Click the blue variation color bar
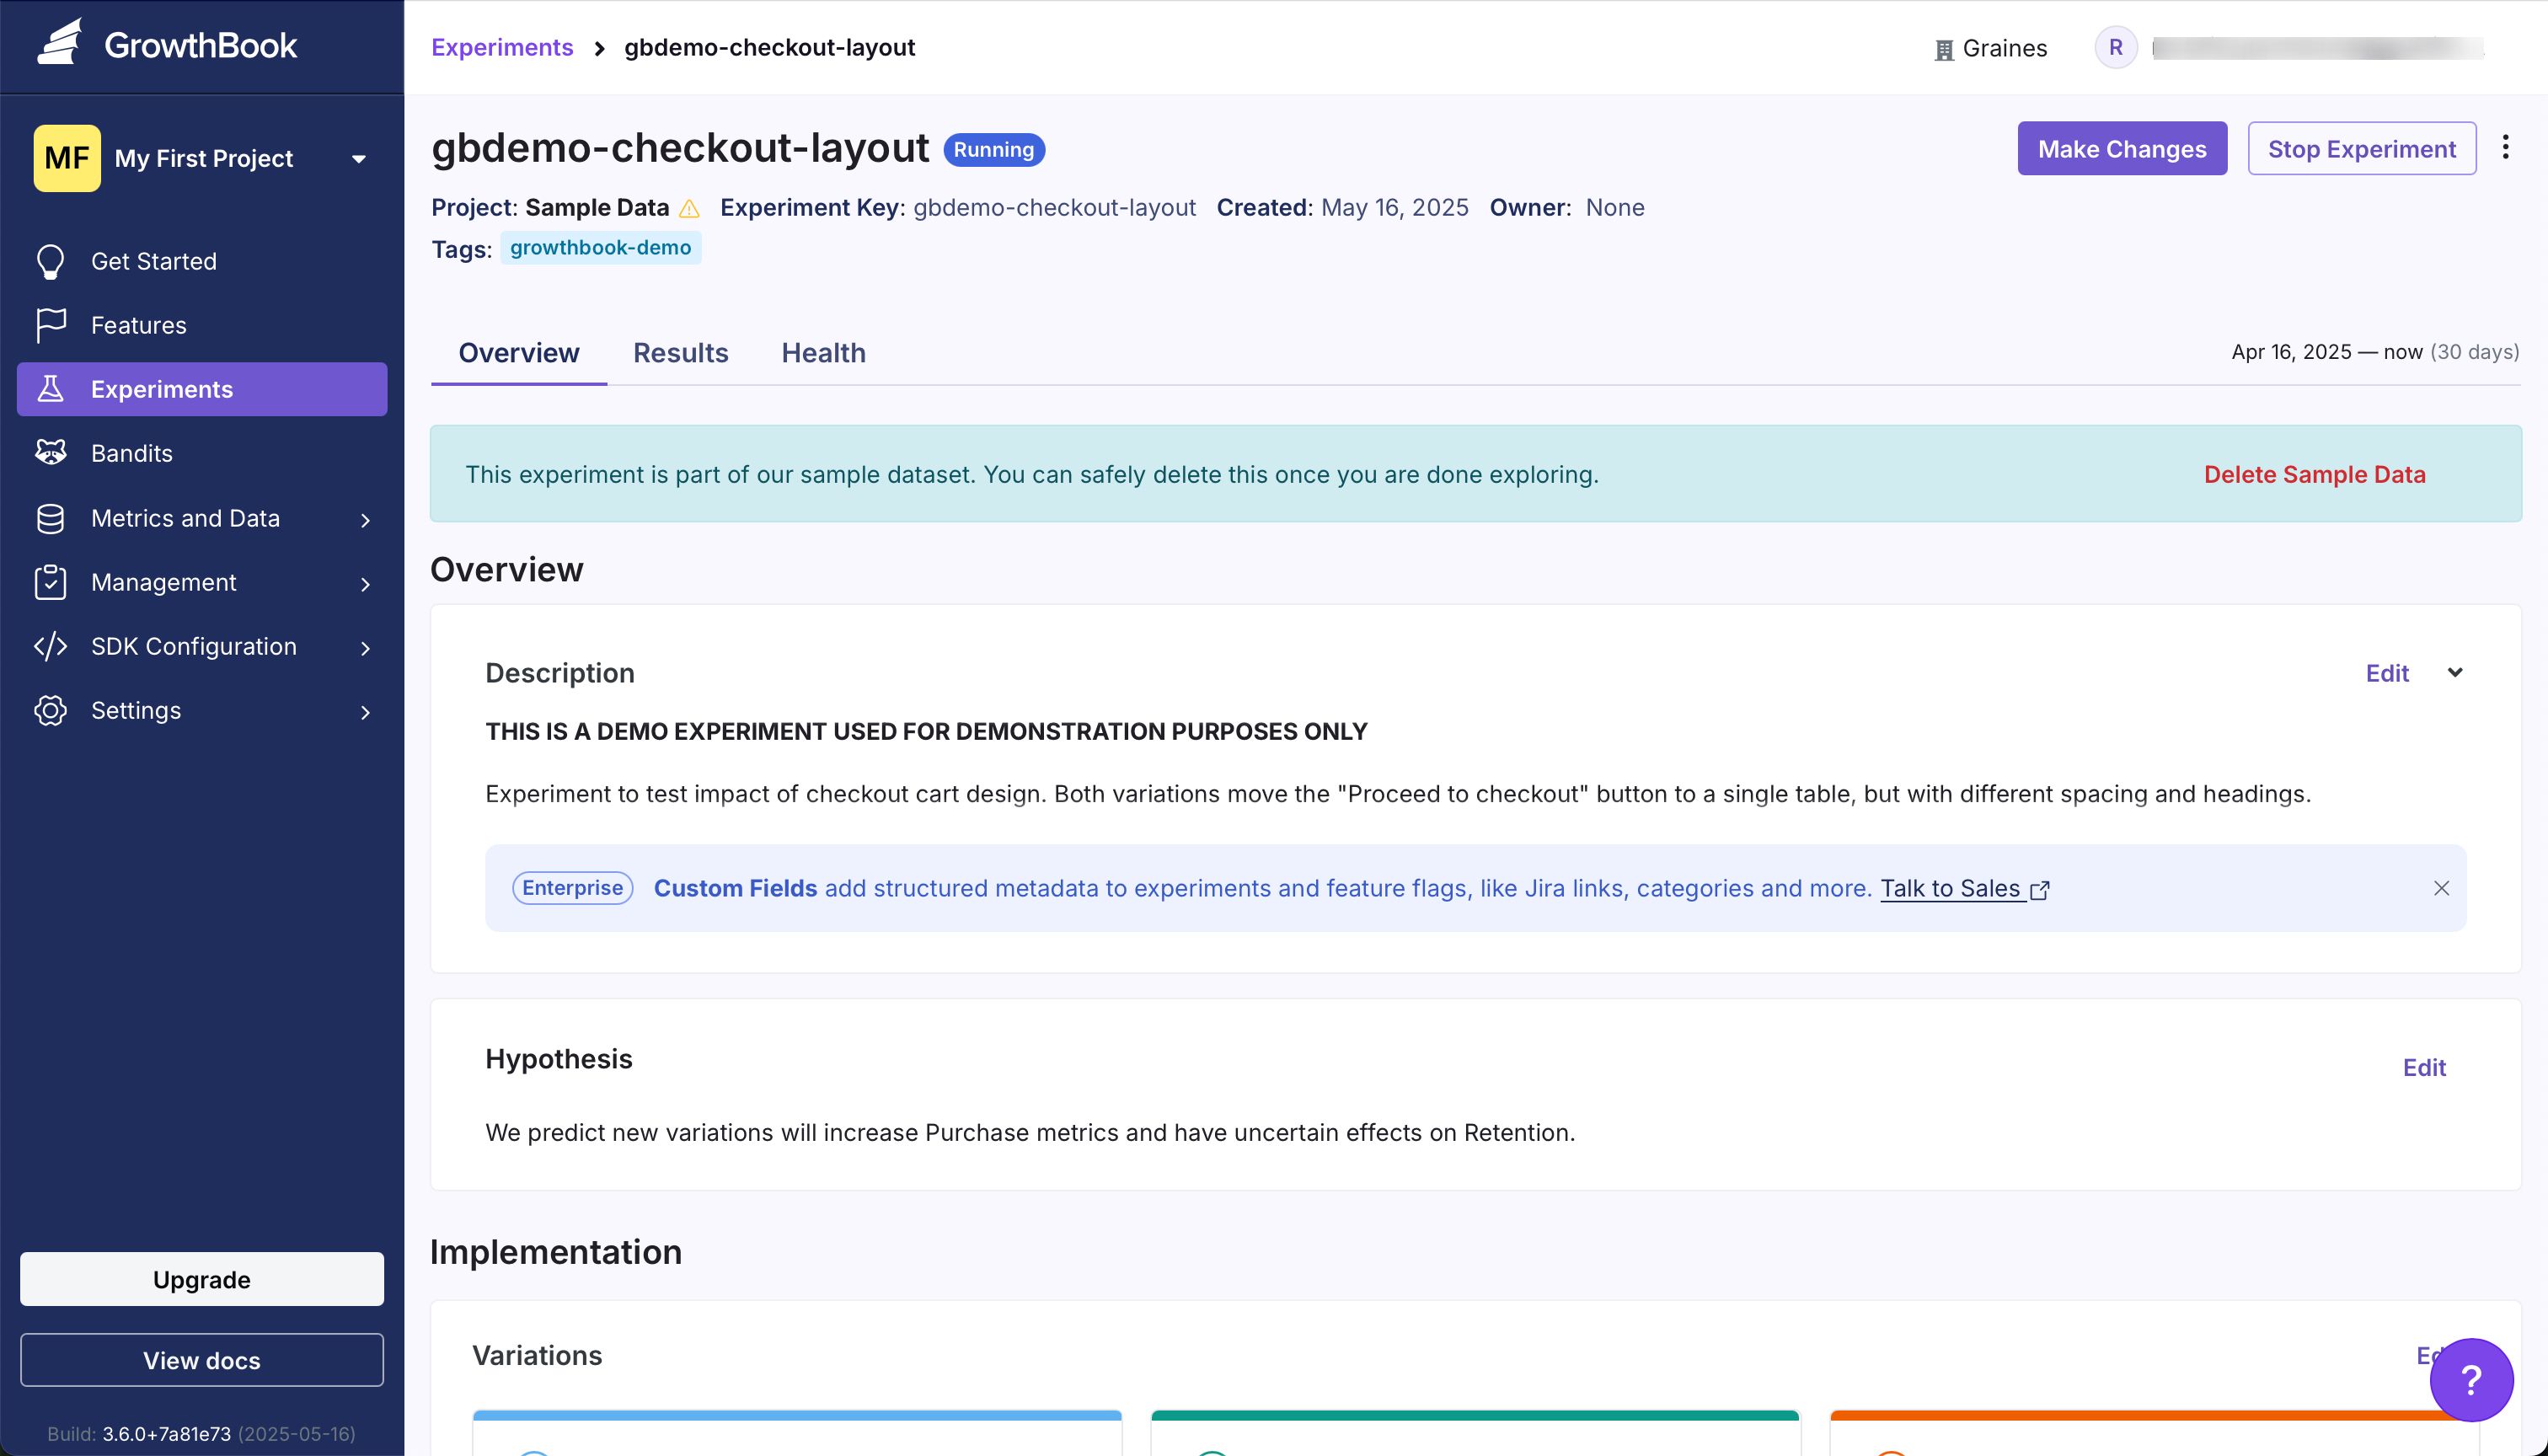Image resolution: width=2548 pixels, height=1456 pixels. point(797,1416)
